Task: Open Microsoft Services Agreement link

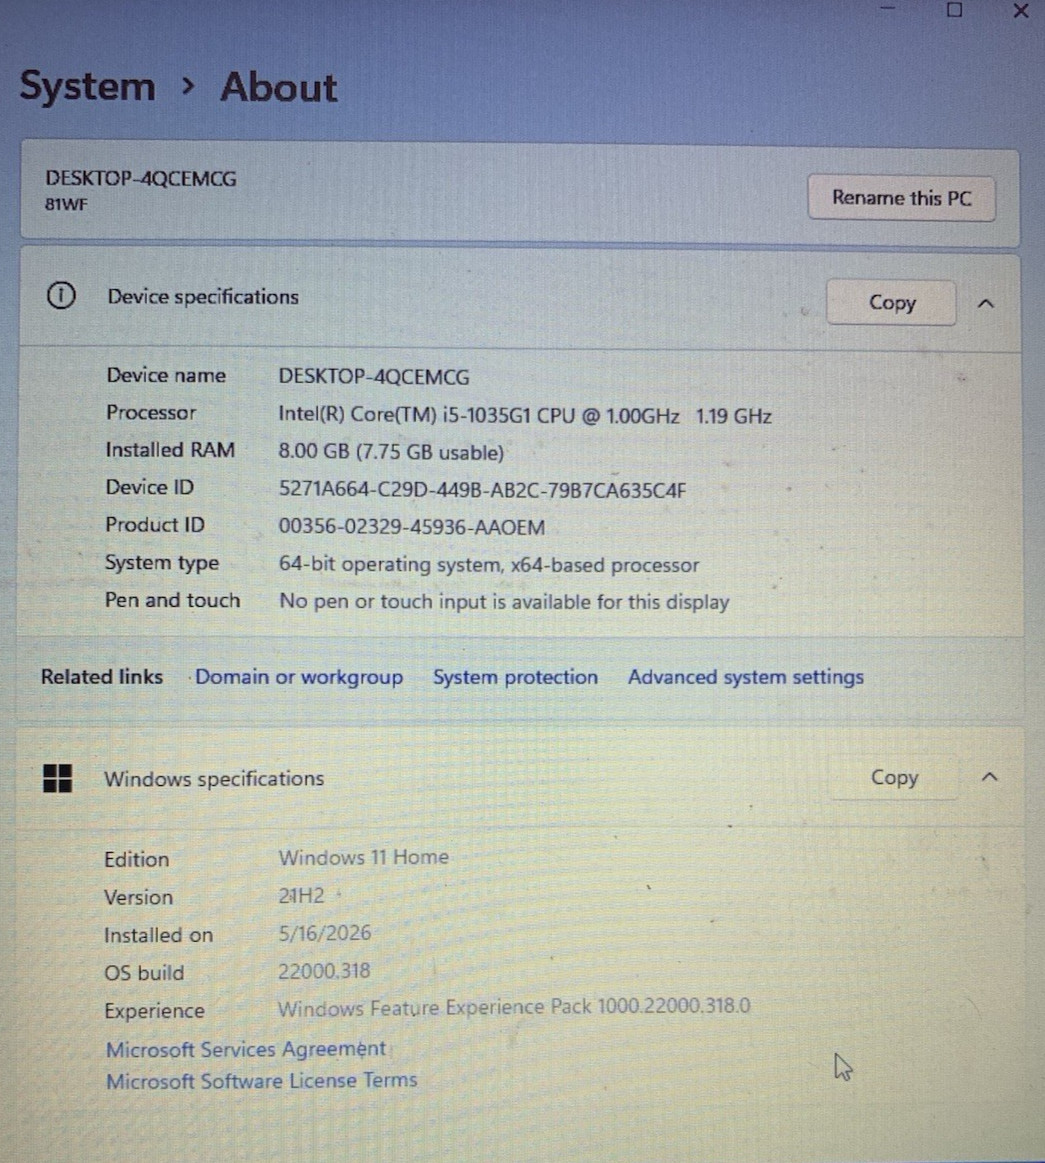Action: [x=245, y=1049]
